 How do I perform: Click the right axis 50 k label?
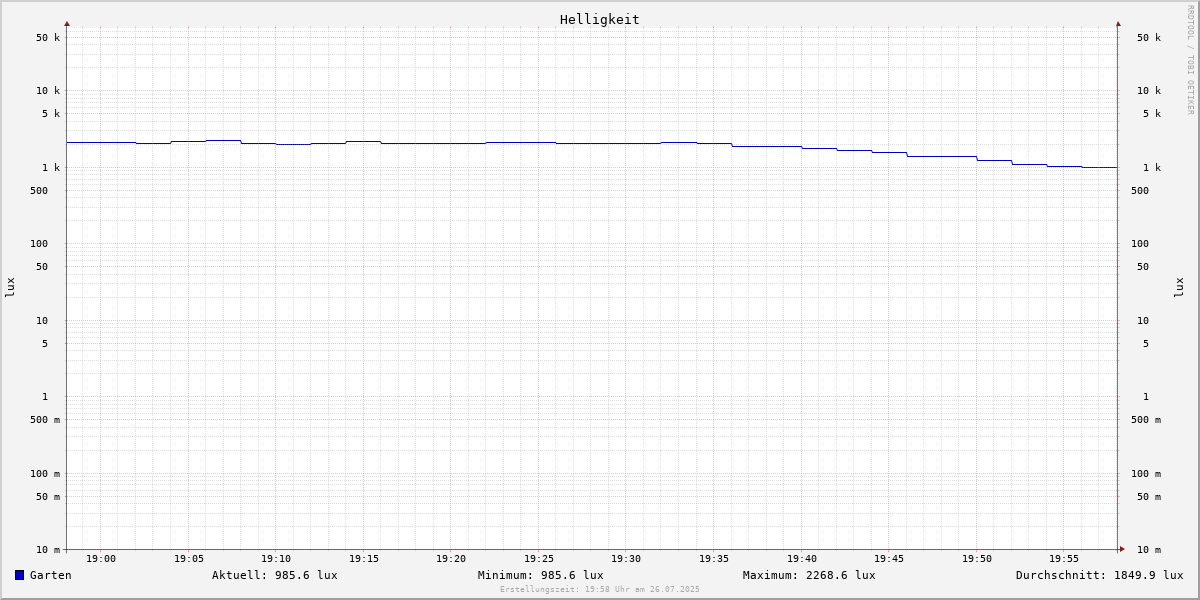click(x=1149, y=38)
